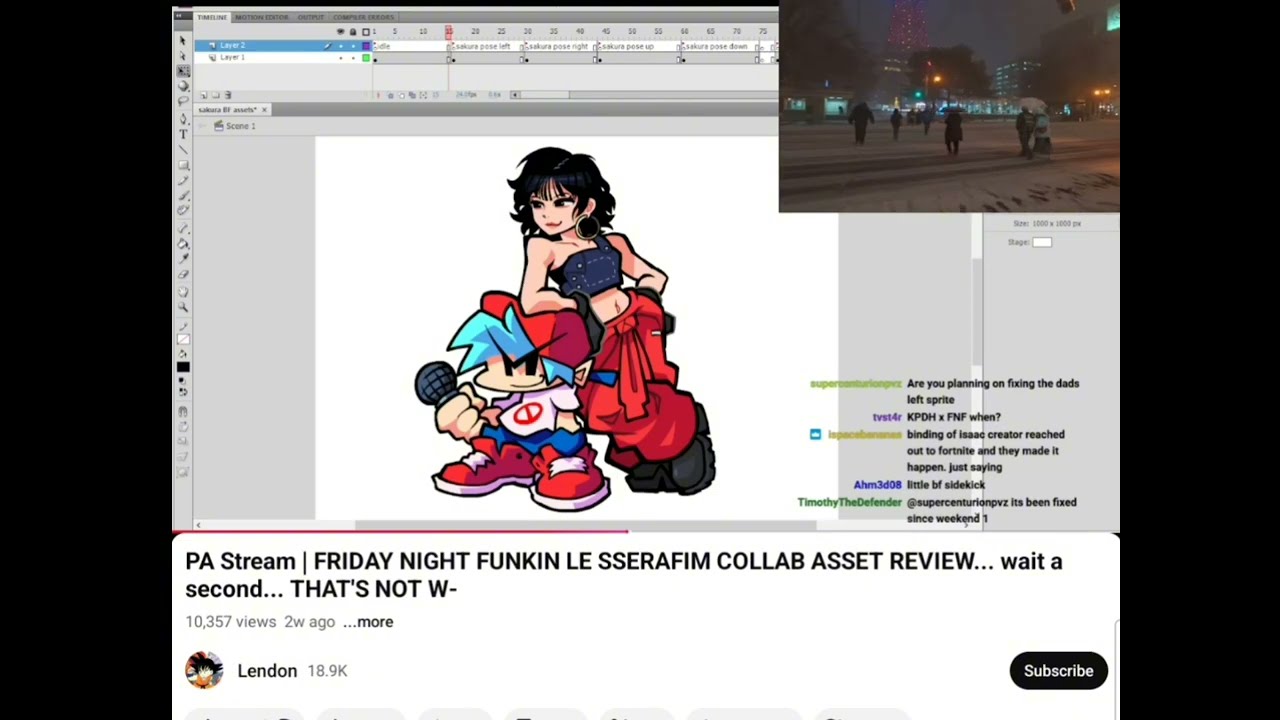
Task: Switch to the Compiler Errors tab
Action: pyautogui.click(x=363, y=17)
